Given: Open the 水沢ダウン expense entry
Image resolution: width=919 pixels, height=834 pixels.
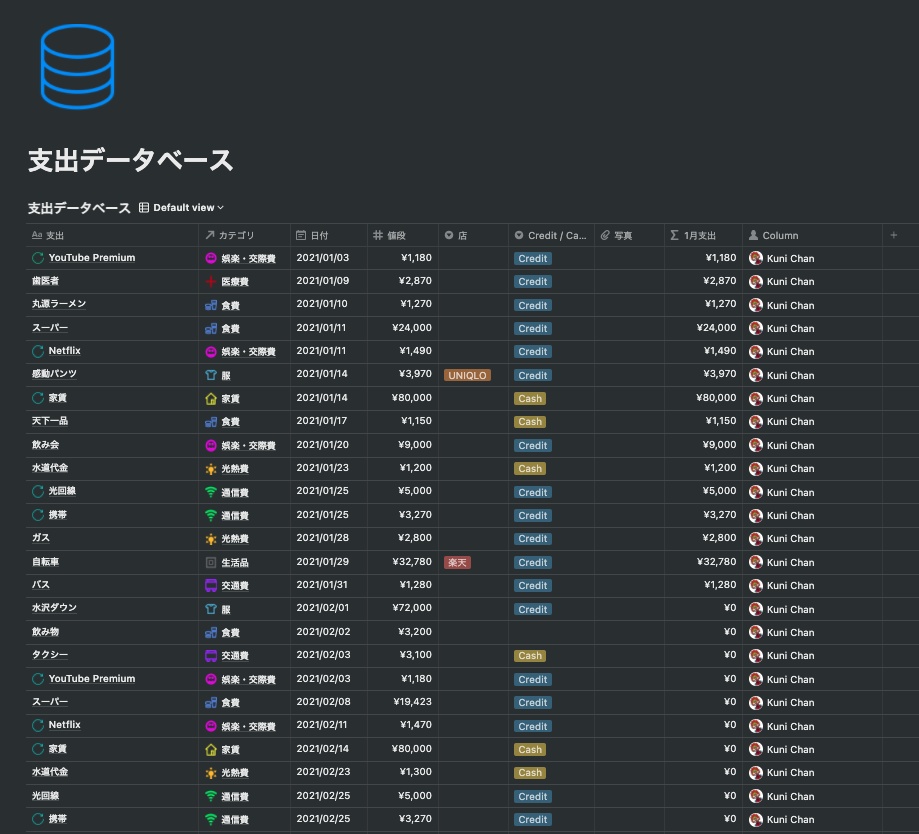Looking at the screenshot, I should click(54, 608).
